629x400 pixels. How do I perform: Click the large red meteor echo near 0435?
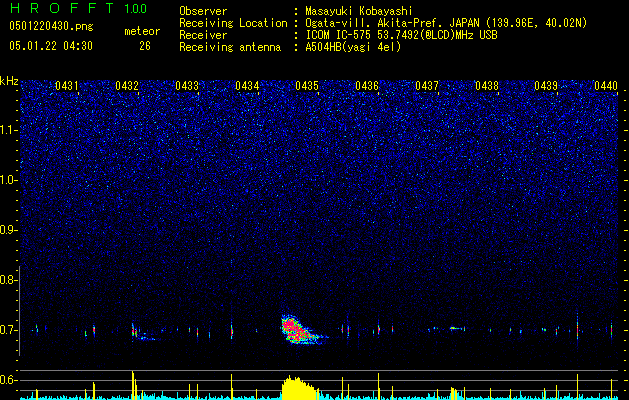tap(300, 330)
